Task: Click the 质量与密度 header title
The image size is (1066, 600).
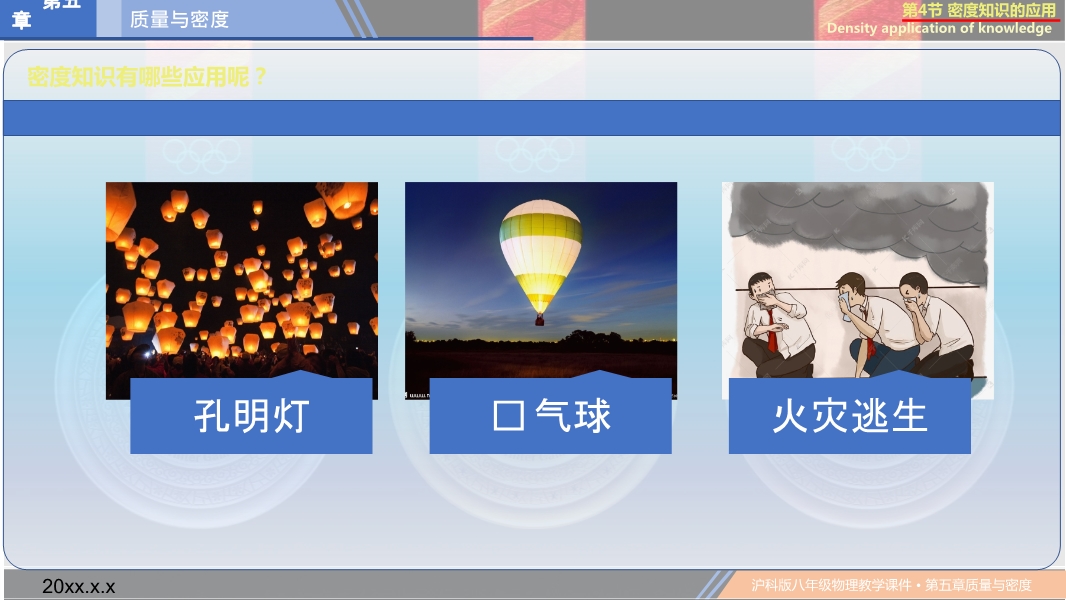Action: pos(179,20)
